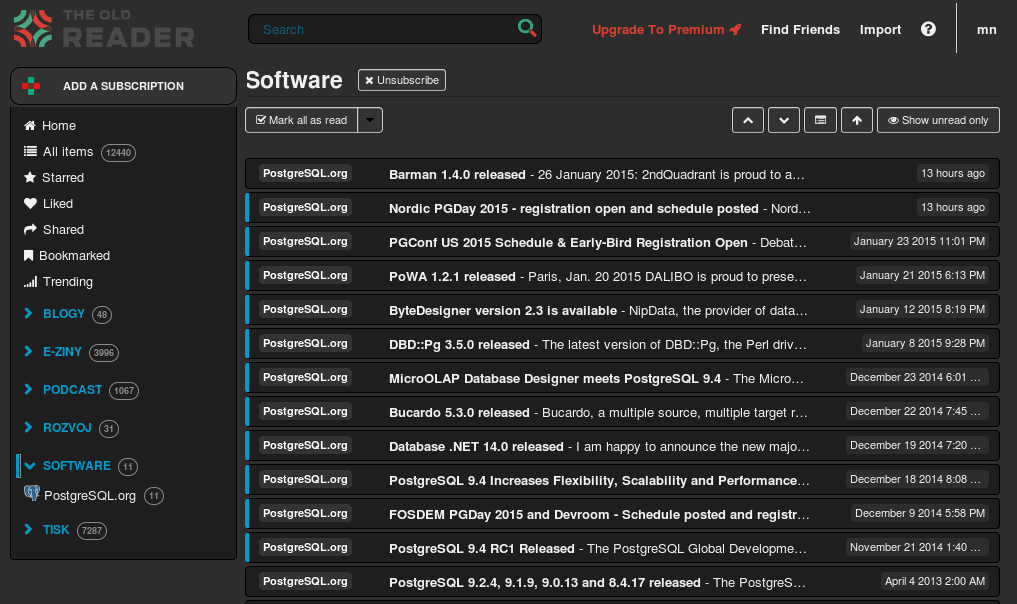Jump back to top with arrow icon
This screenshot has width=1017, height=604.
[856, 119]
